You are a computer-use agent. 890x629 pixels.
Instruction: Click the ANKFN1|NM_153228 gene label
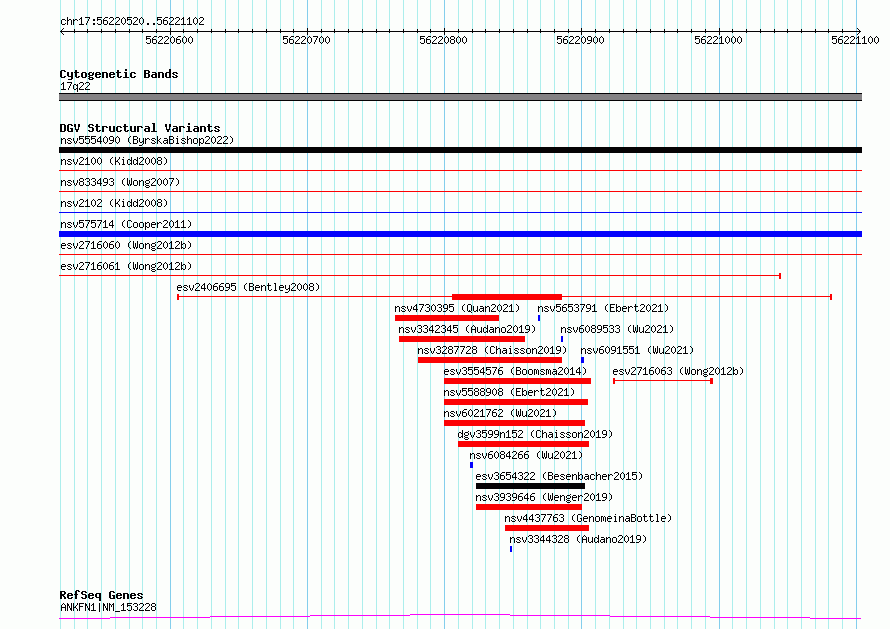click(x=108, y=607)
